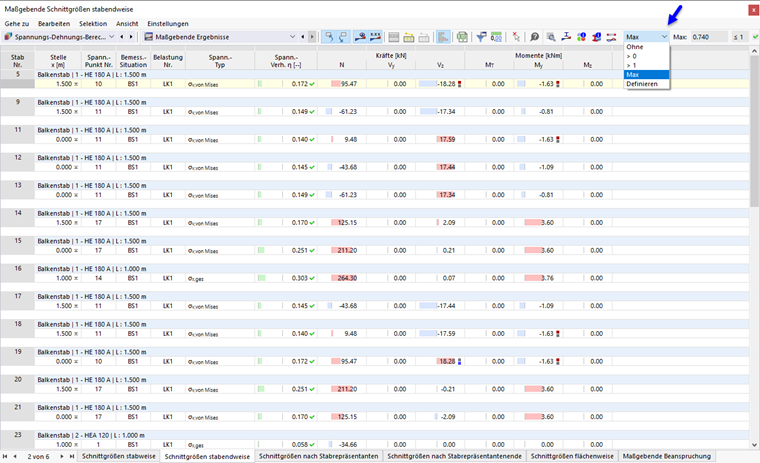
Task: Click the red and blue lines icon
Action: (611, 37)
